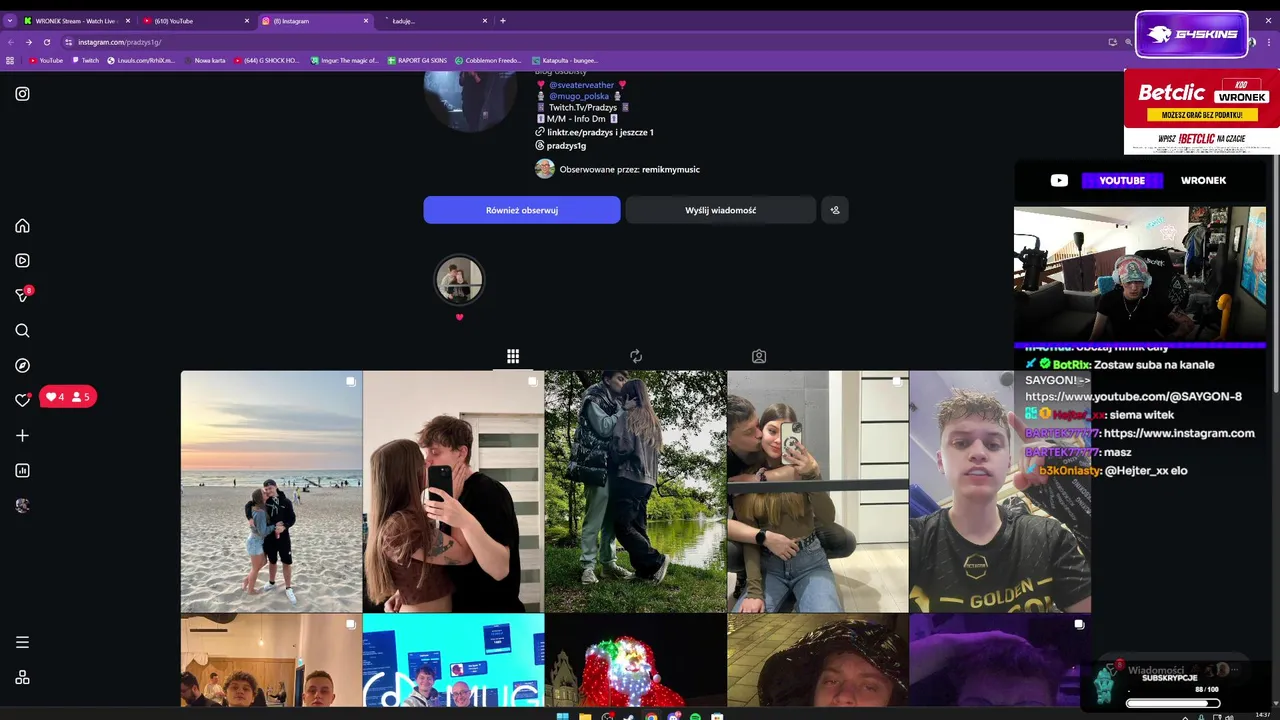This screenshot has width=1280, height=720.
Task: Click Chrome reload page icon
Action: (x=46, y=42)
